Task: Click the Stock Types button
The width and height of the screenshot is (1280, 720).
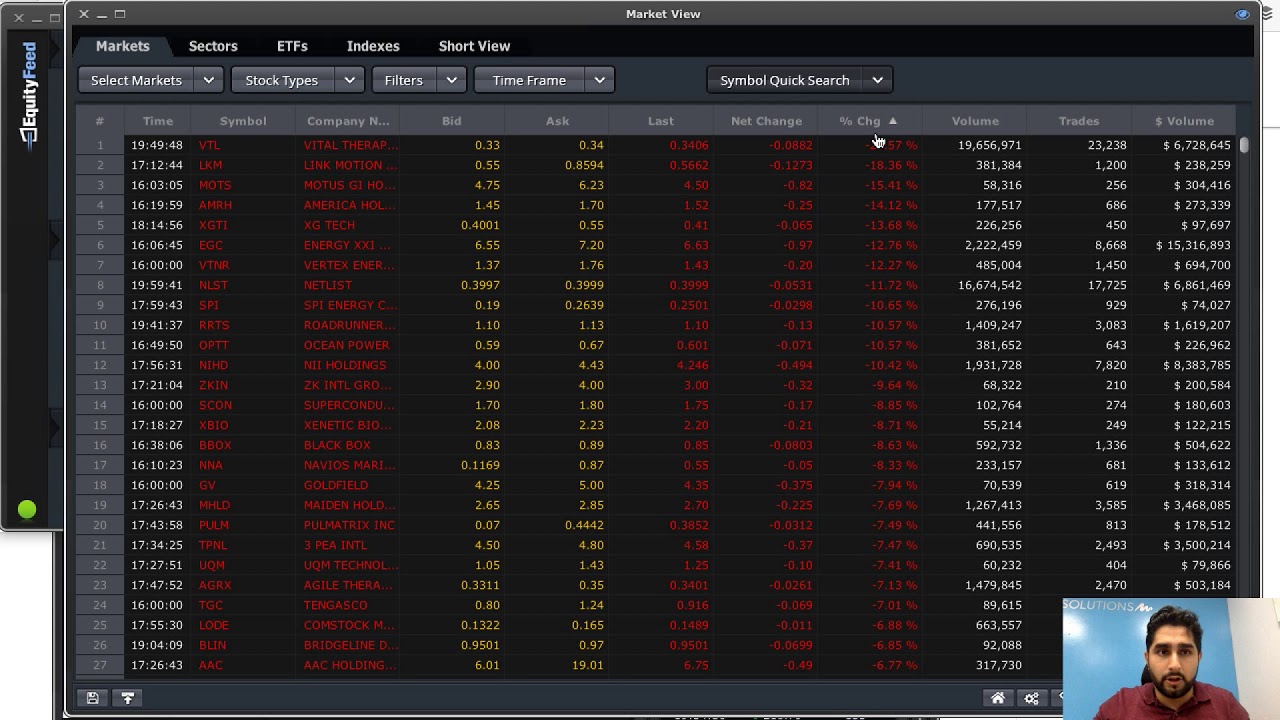Action: pyautogui.click(x=282, y=80)
